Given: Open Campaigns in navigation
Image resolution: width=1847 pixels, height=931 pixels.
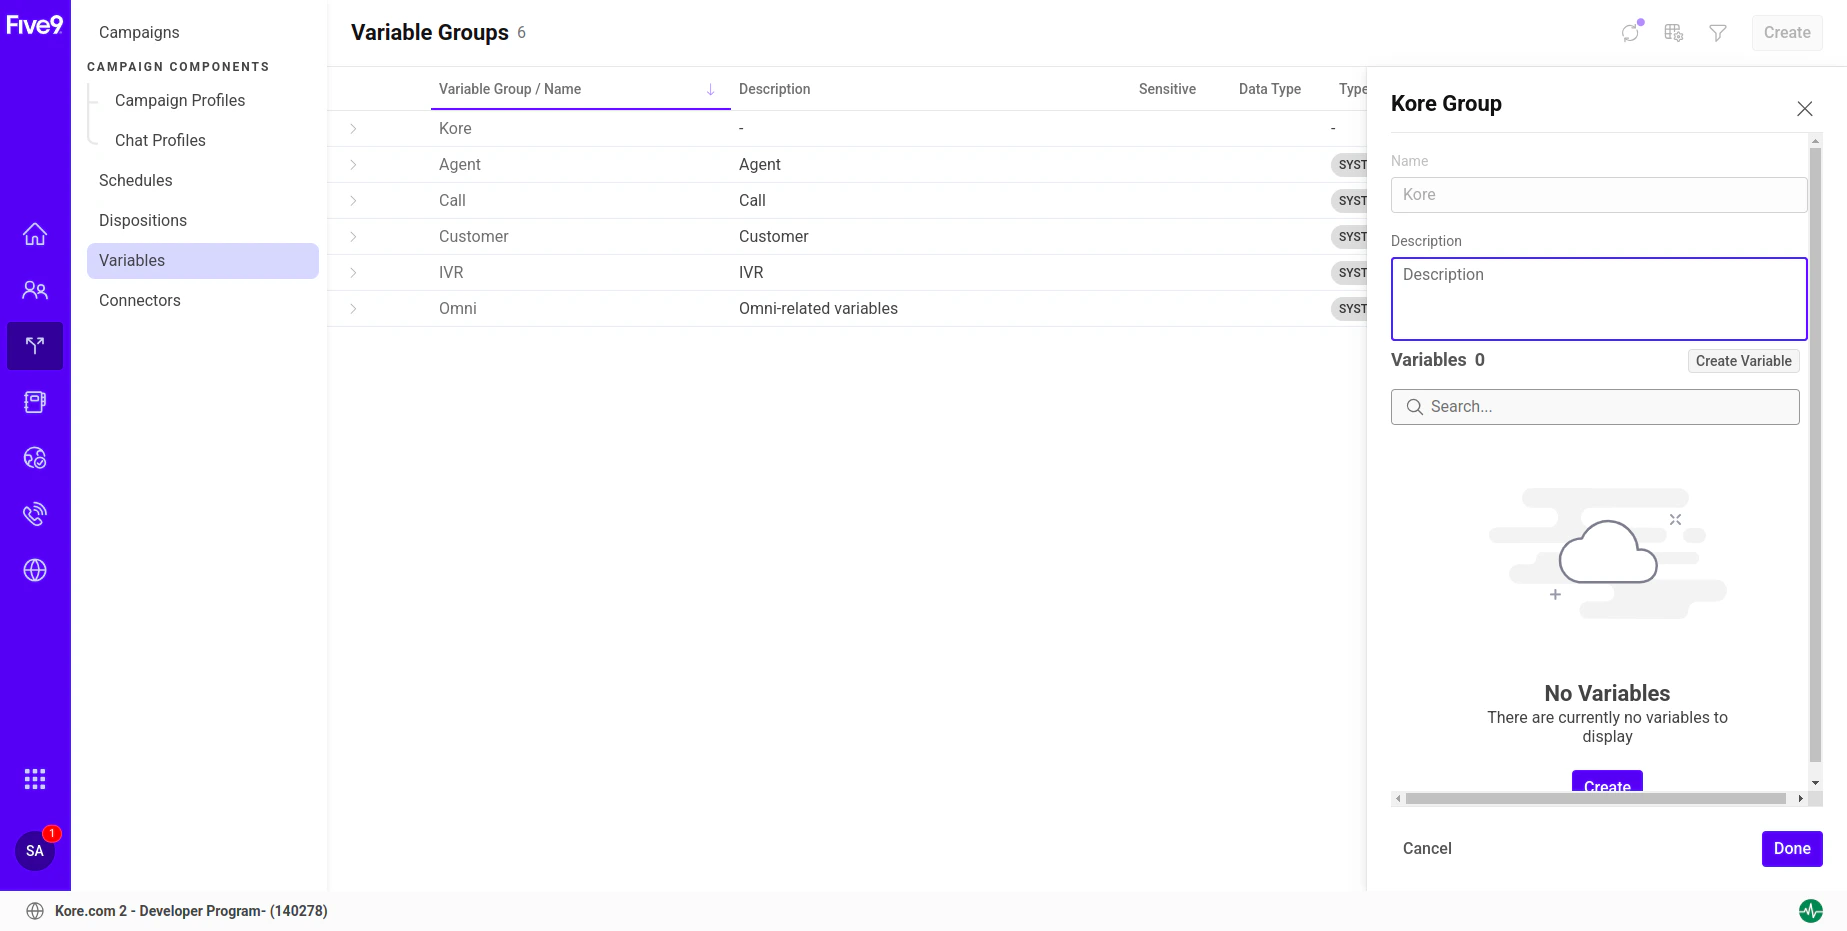Looking at the screenshot, I should [139, 32].
